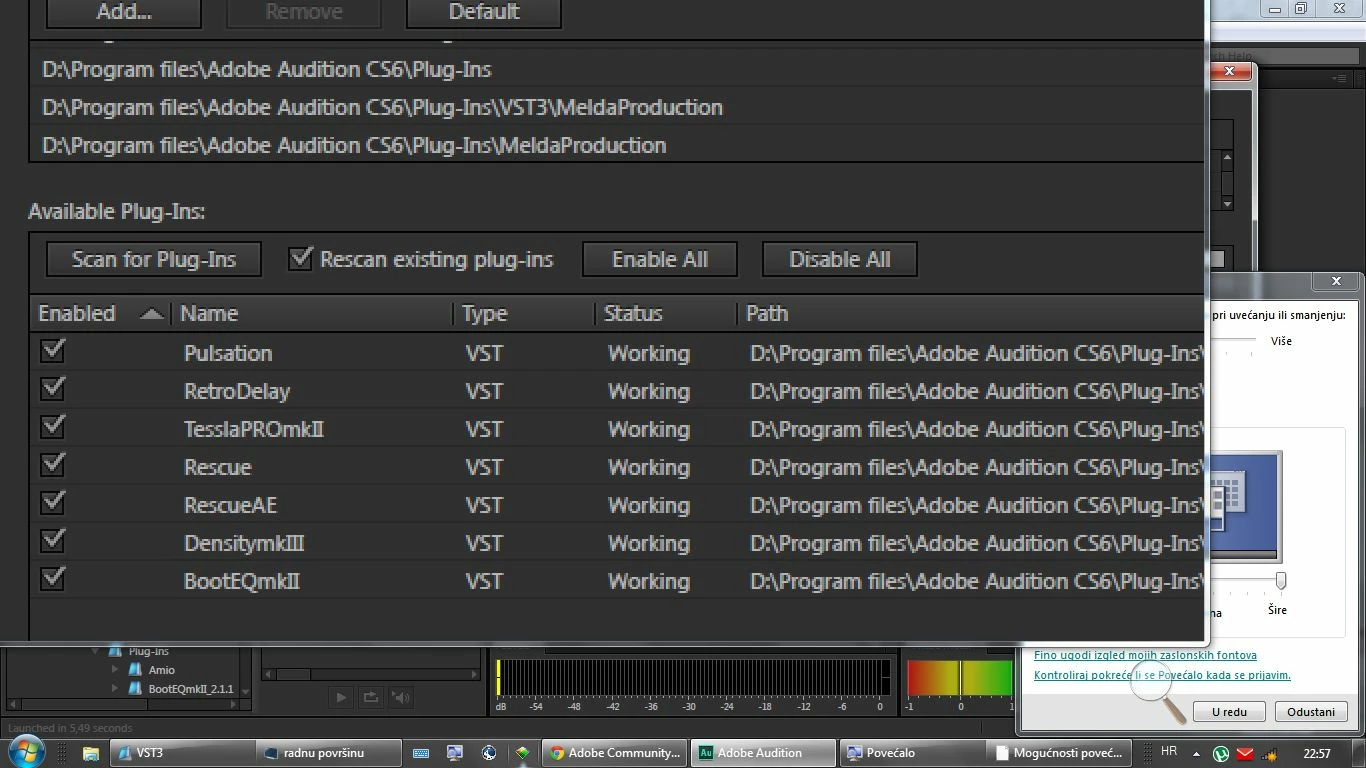Image resolution: width=1366 pixels, height=768 pixels.
Task: Switch to radnu površinu taskbar item
Action: (329, 753)
